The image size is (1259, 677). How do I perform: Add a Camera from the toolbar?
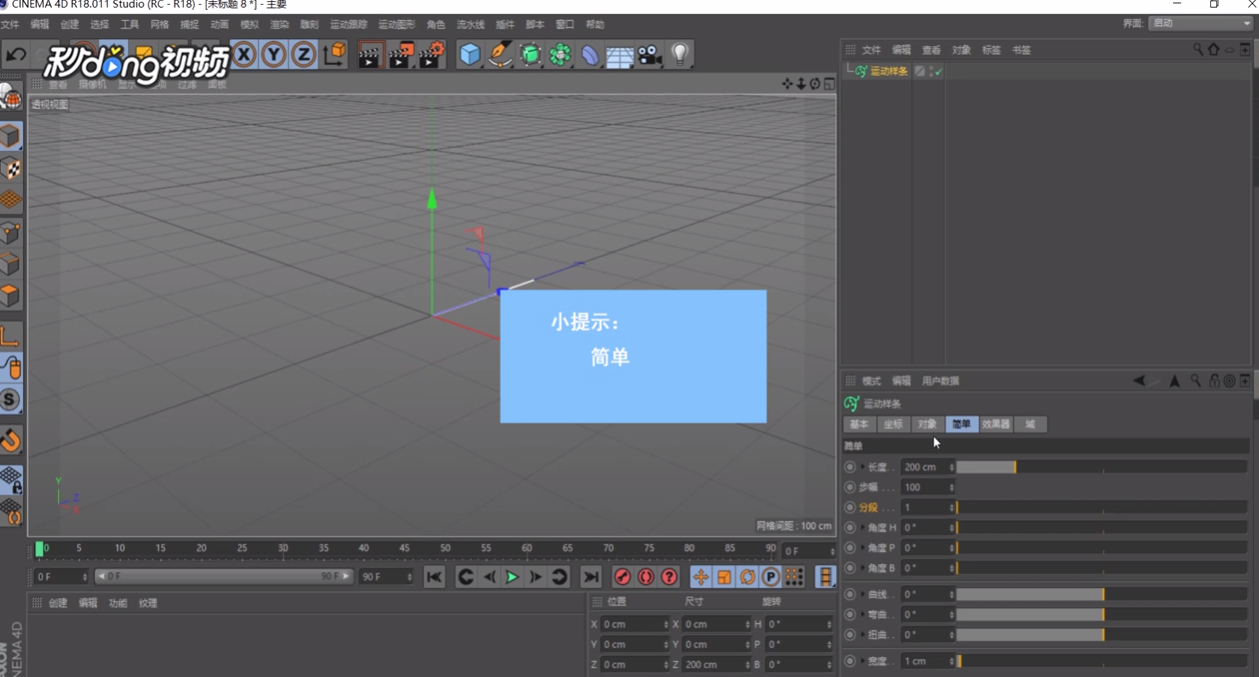click(650, 55)
